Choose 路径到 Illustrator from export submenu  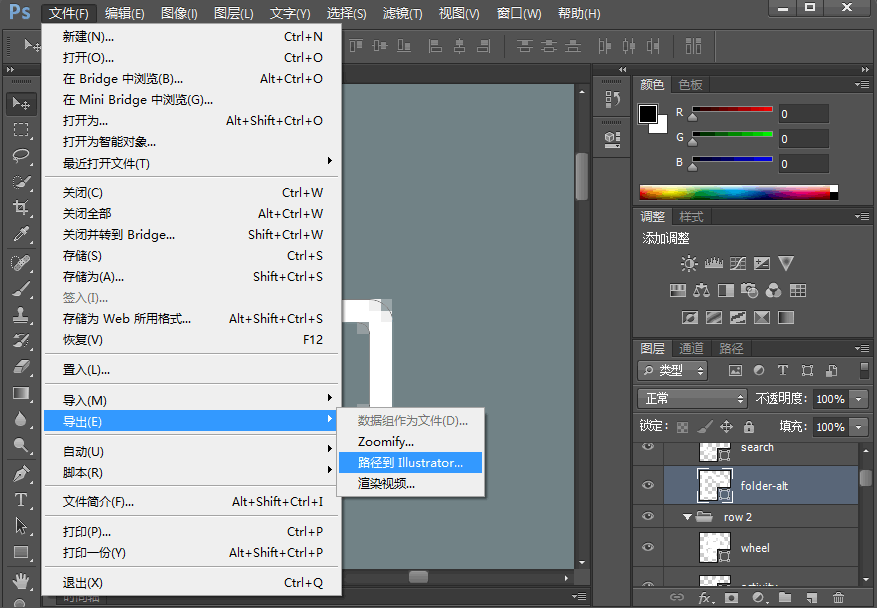(x=410, y=462)
